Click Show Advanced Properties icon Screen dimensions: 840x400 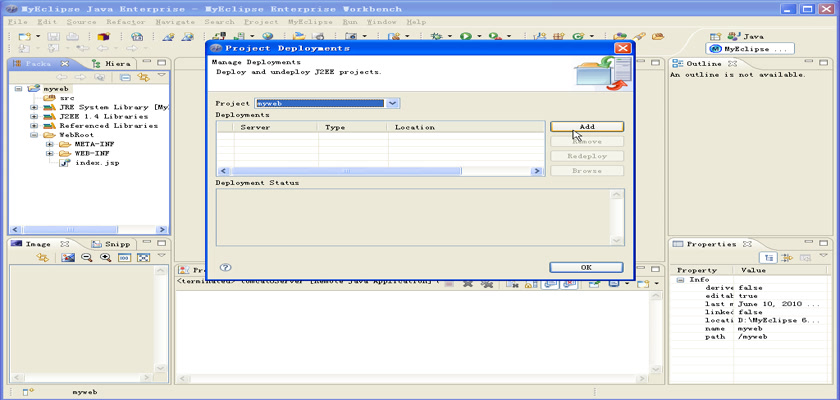tap(786, 258)
